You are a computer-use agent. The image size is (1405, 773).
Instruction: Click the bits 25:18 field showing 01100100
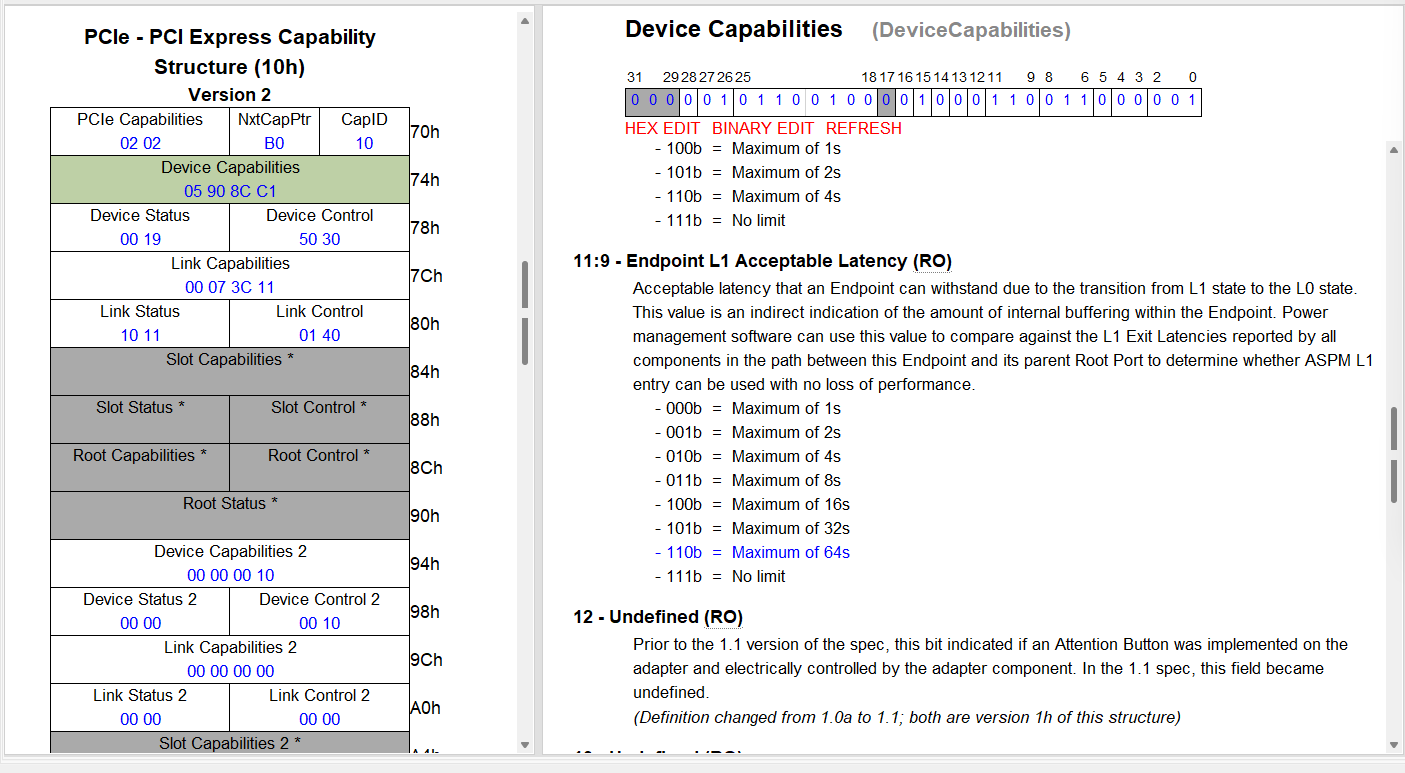(x=805, y=101)
